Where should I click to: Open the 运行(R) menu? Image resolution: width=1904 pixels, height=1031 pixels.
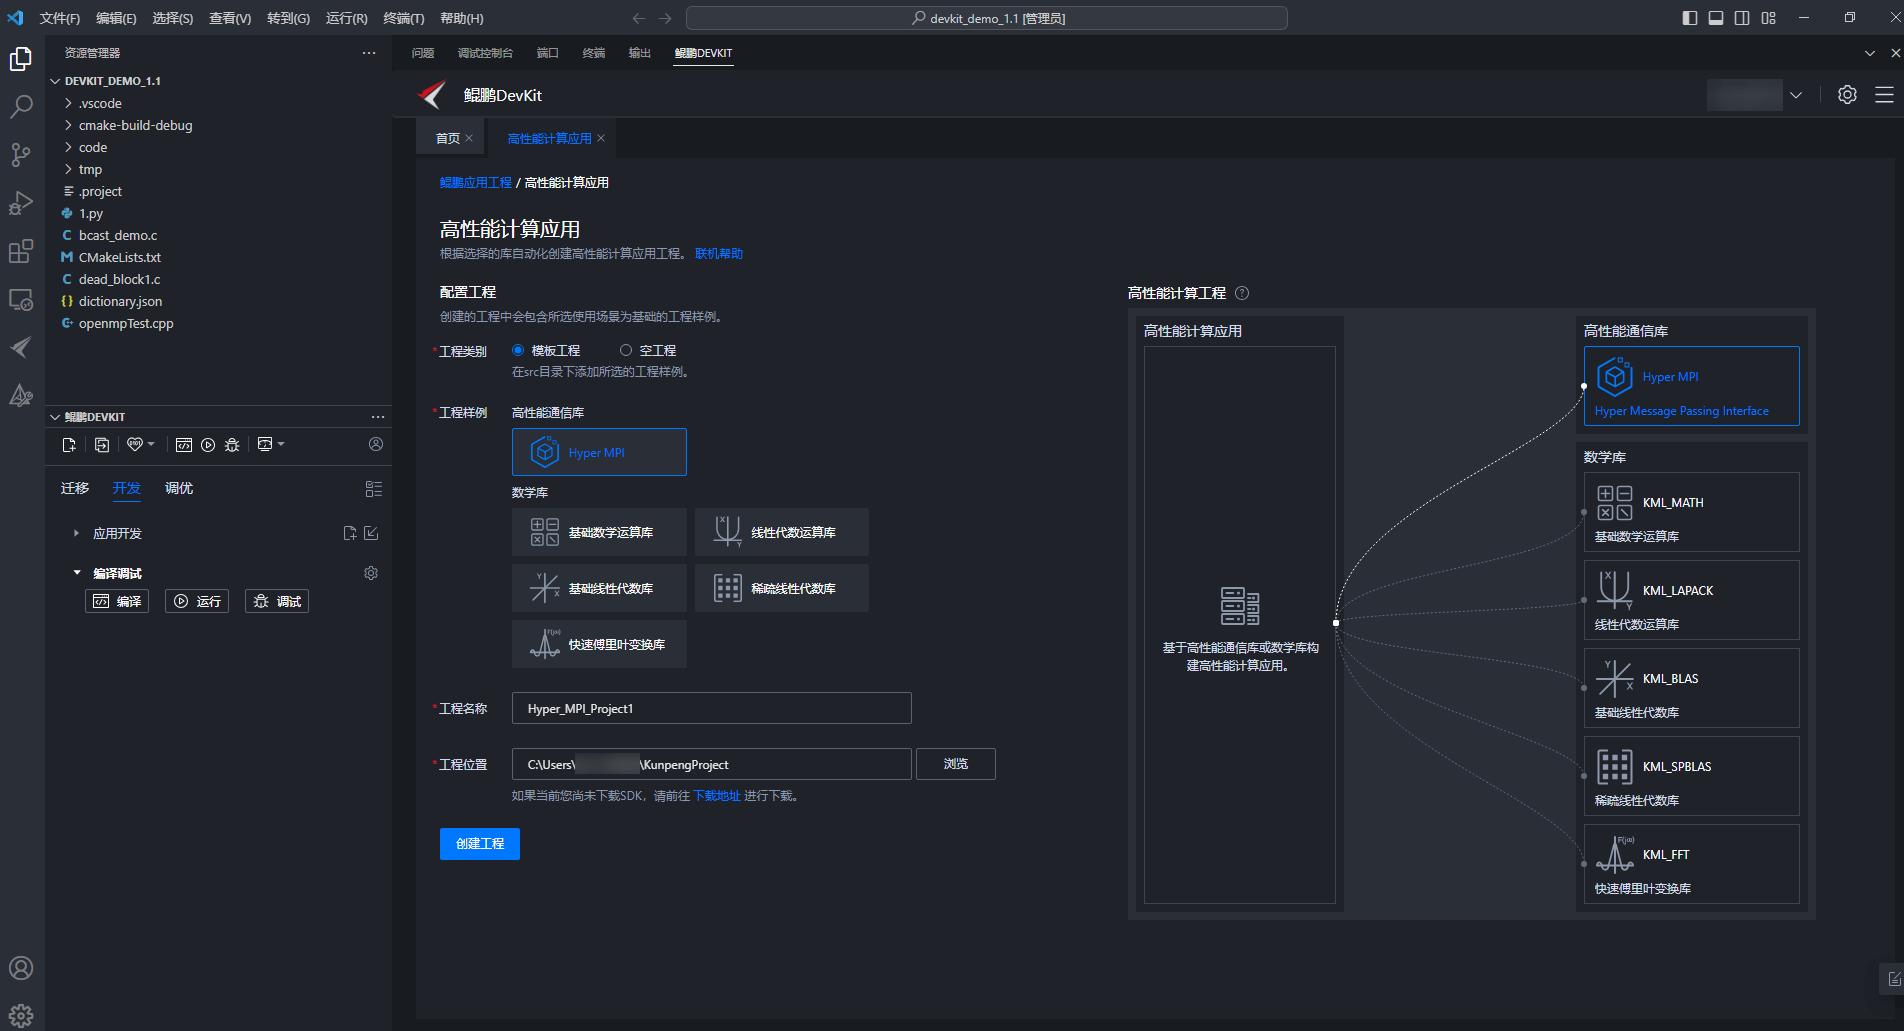click(347, 18)
